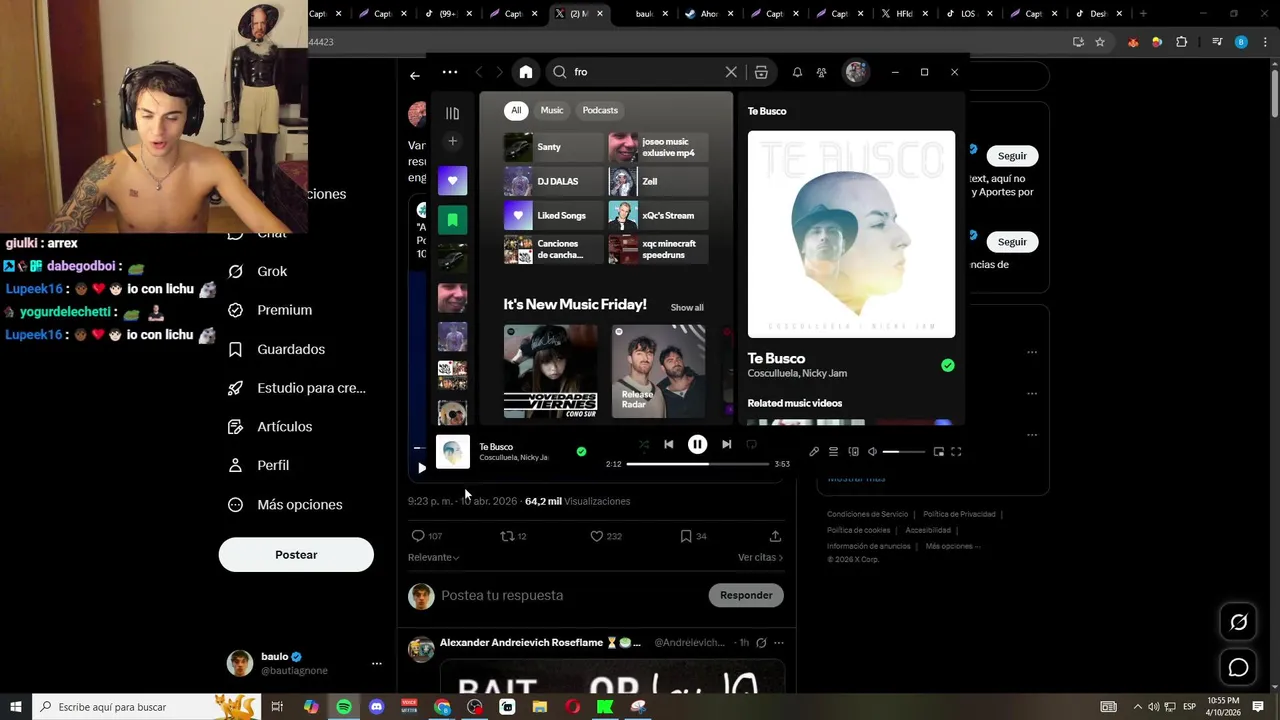The width and height of the screenshot is (1280, 720).
Task: Select the Music filter chip
Action: click(x=552, y=110)
